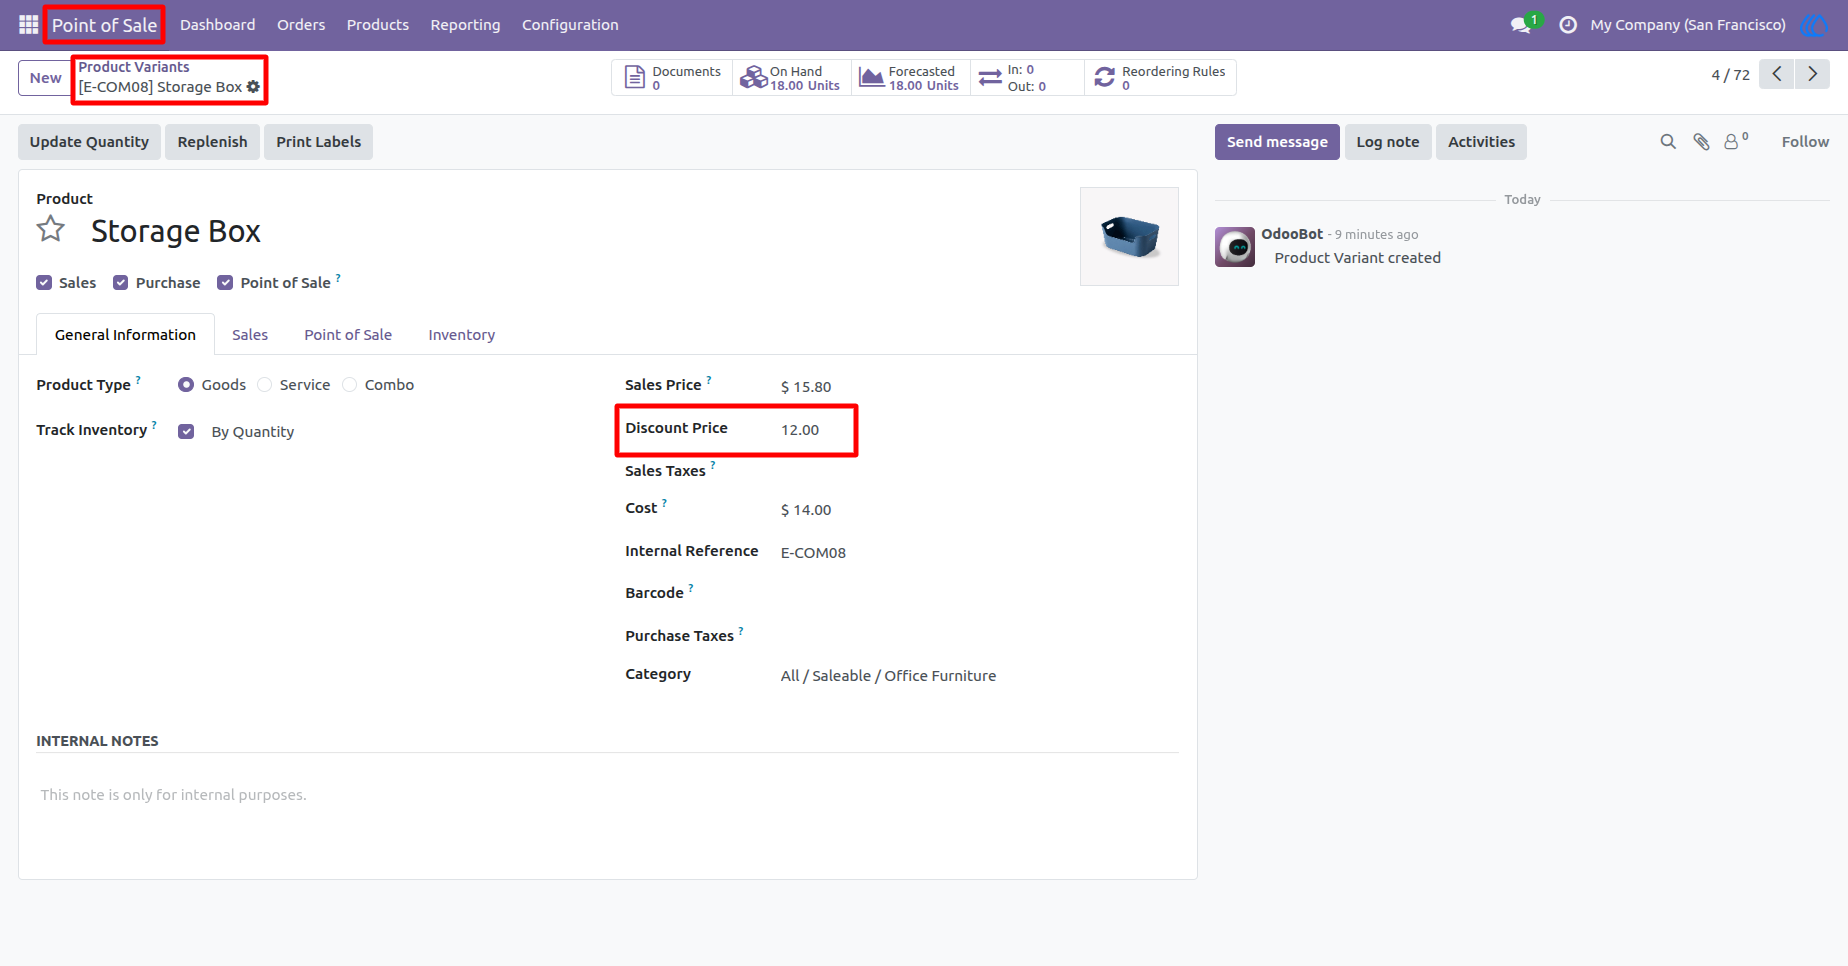Select Service product type
The height and width of the screenshot is (966, 1848).
coord(264,385)
